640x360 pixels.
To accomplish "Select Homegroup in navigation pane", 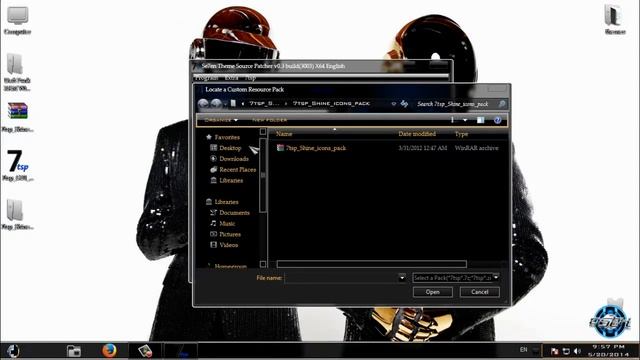I will click(x=227, y=266).
